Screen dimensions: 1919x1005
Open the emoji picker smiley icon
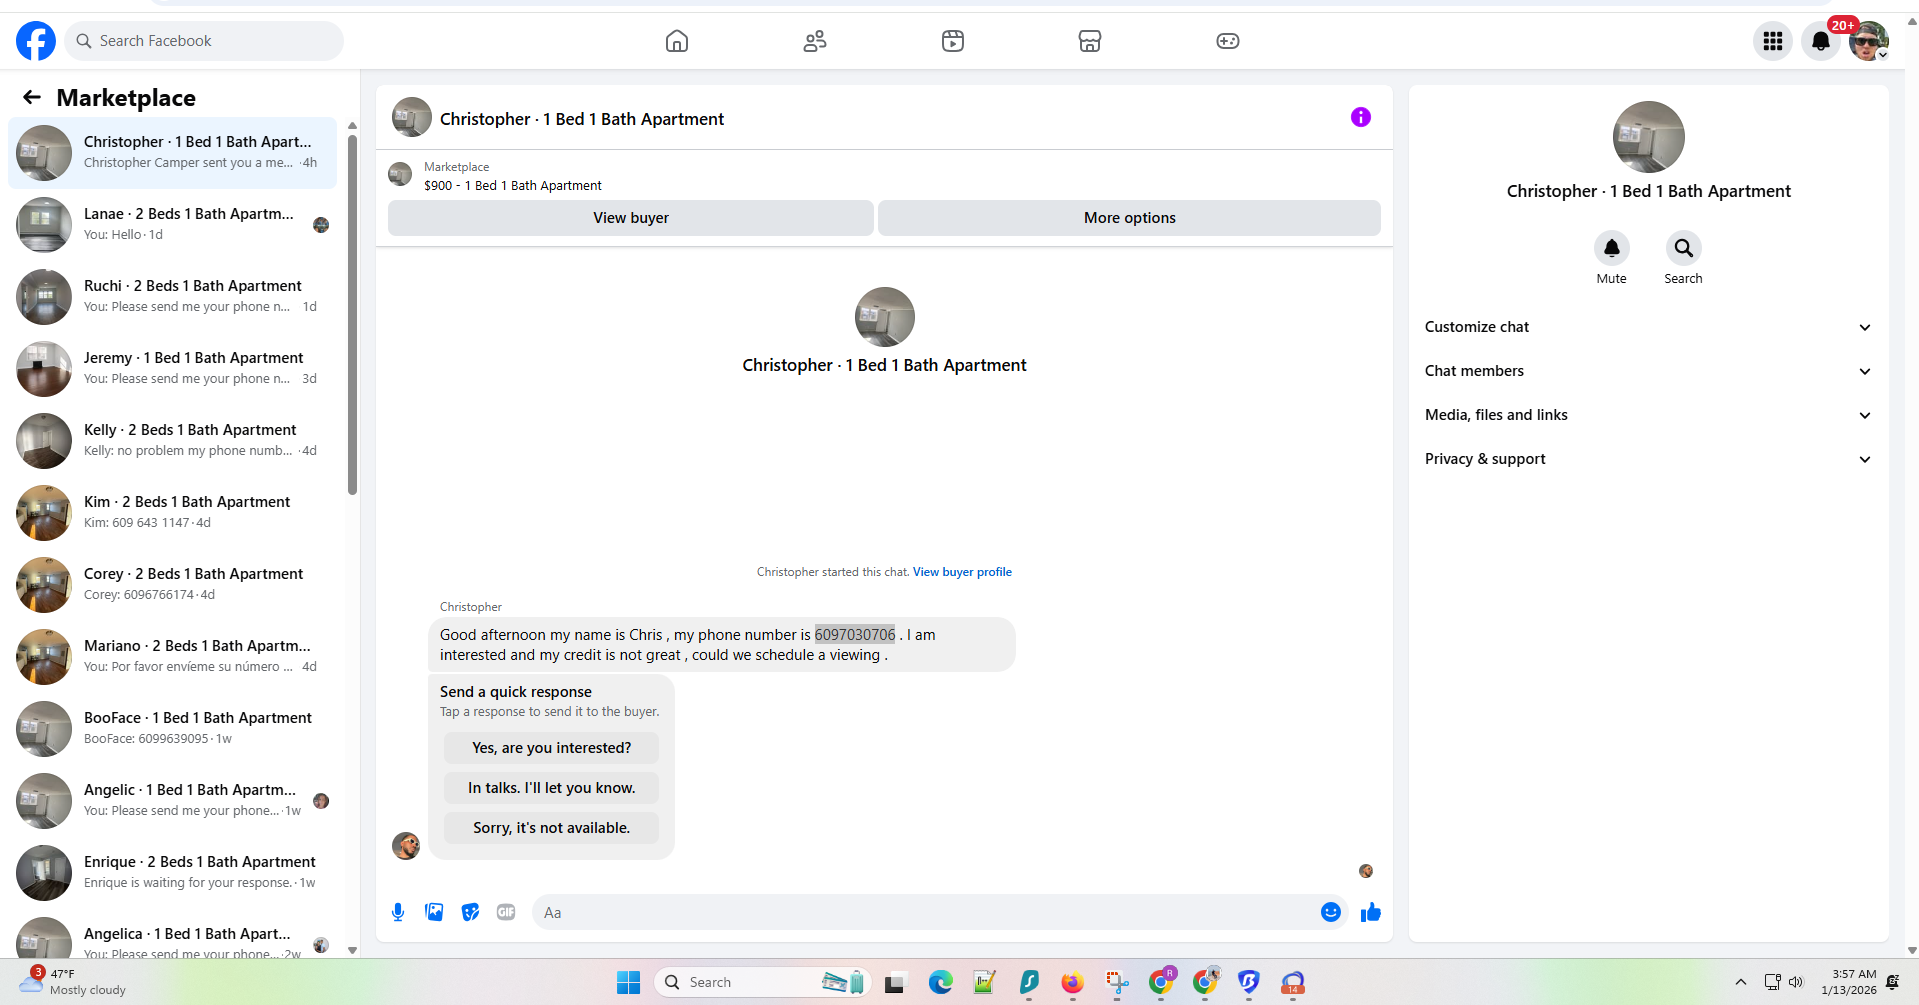[1331, 912]
